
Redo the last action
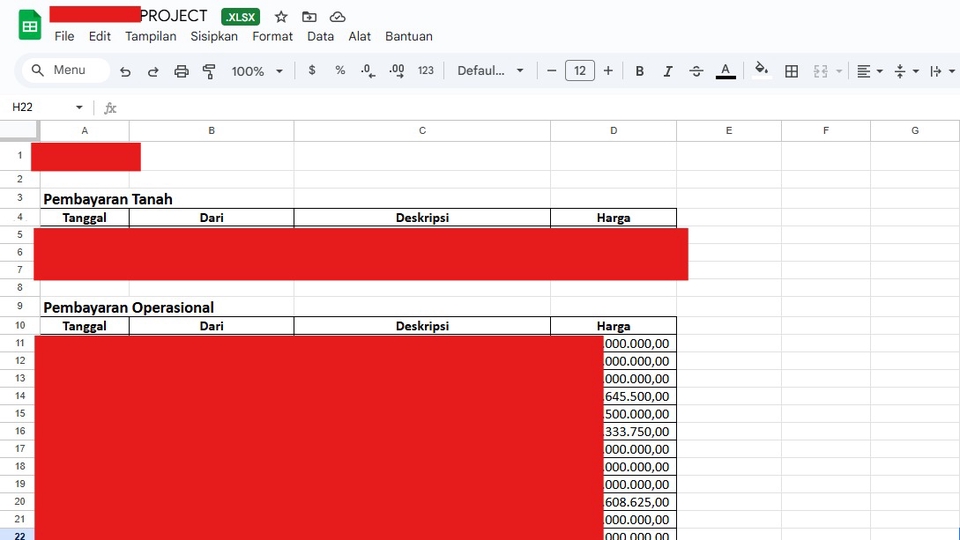point(153,71)
